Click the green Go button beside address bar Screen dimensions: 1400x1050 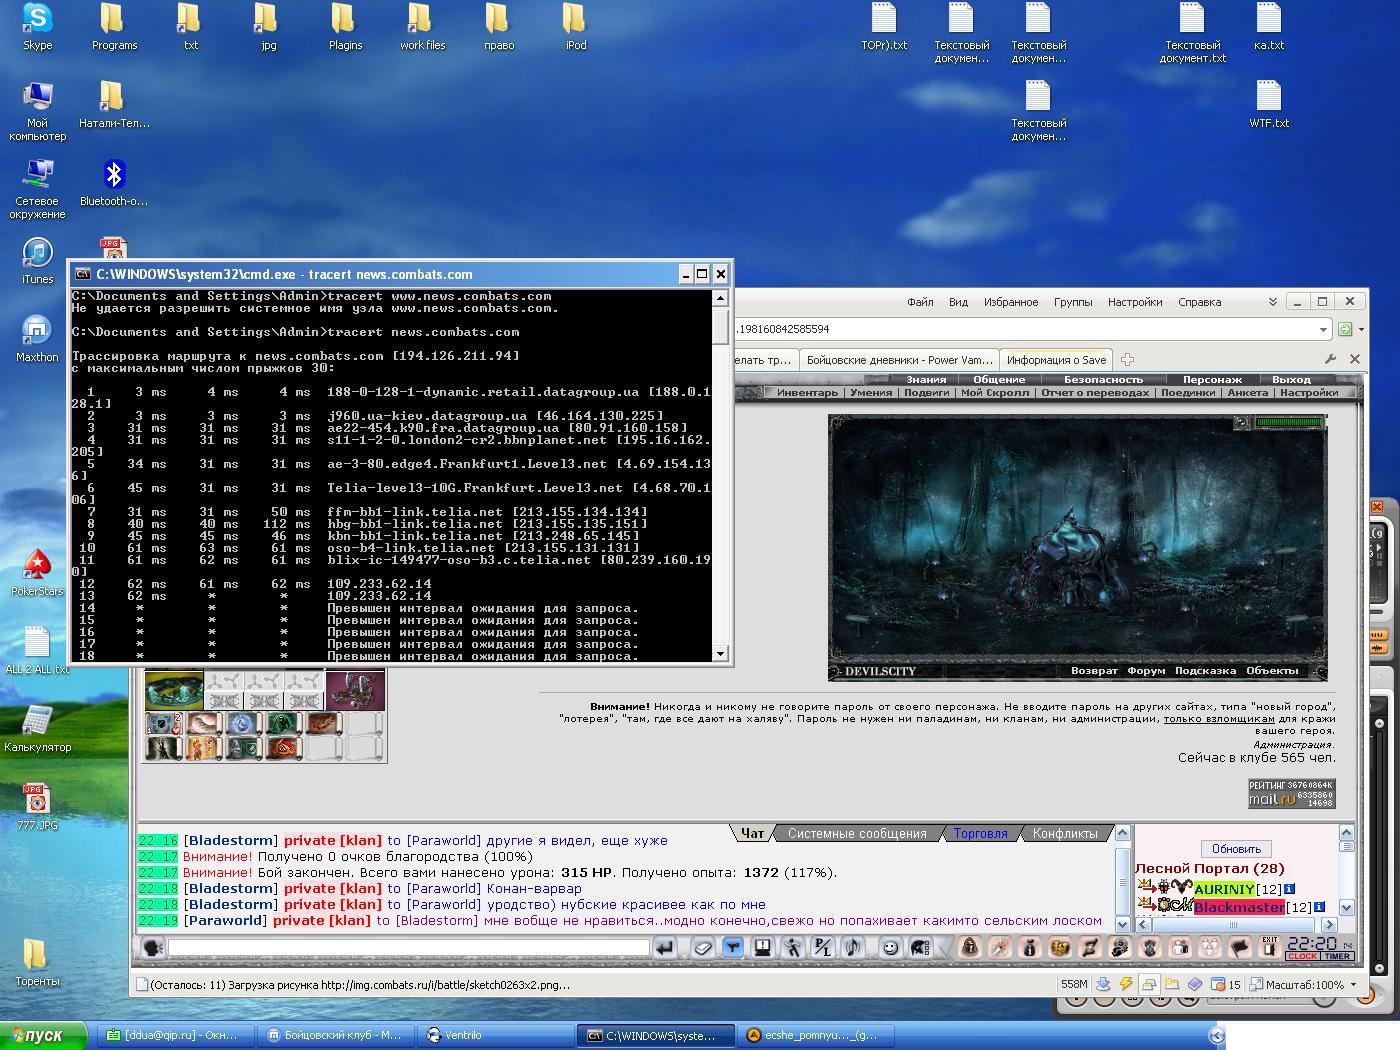click(1345, 329)
